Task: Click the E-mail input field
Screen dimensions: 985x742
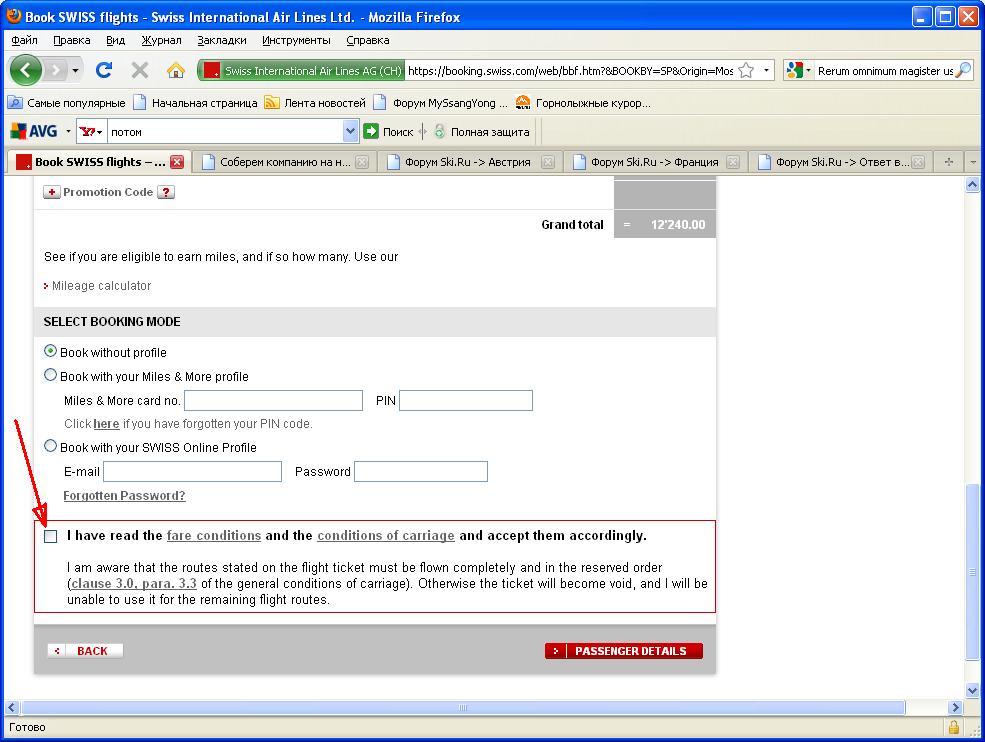Action: coord(192,472)
